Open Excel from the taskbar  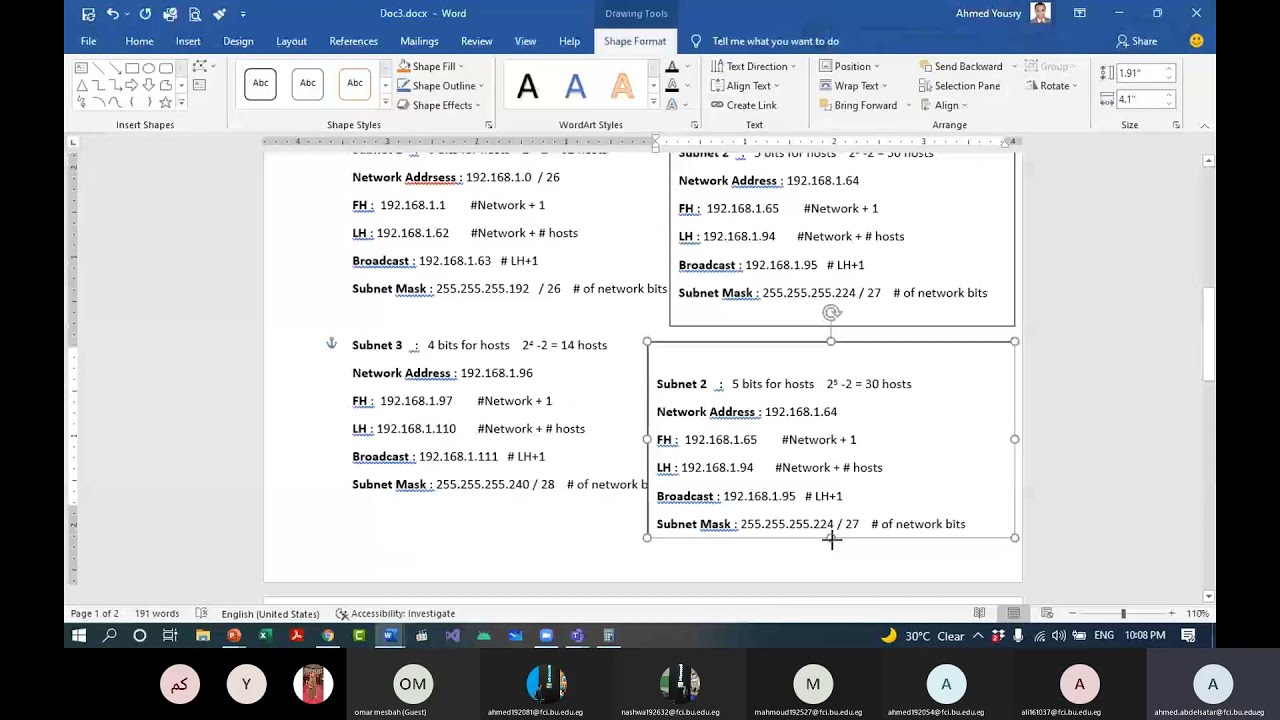pos(264,635)
